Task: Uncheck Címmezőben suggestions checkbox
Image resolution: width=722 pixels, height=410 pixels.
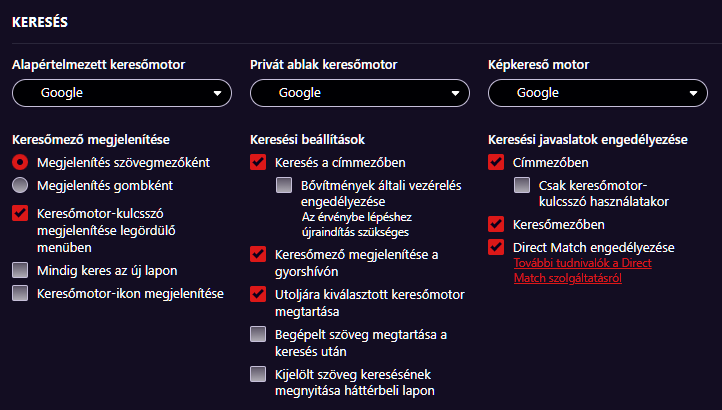Action: pos(496,162)
